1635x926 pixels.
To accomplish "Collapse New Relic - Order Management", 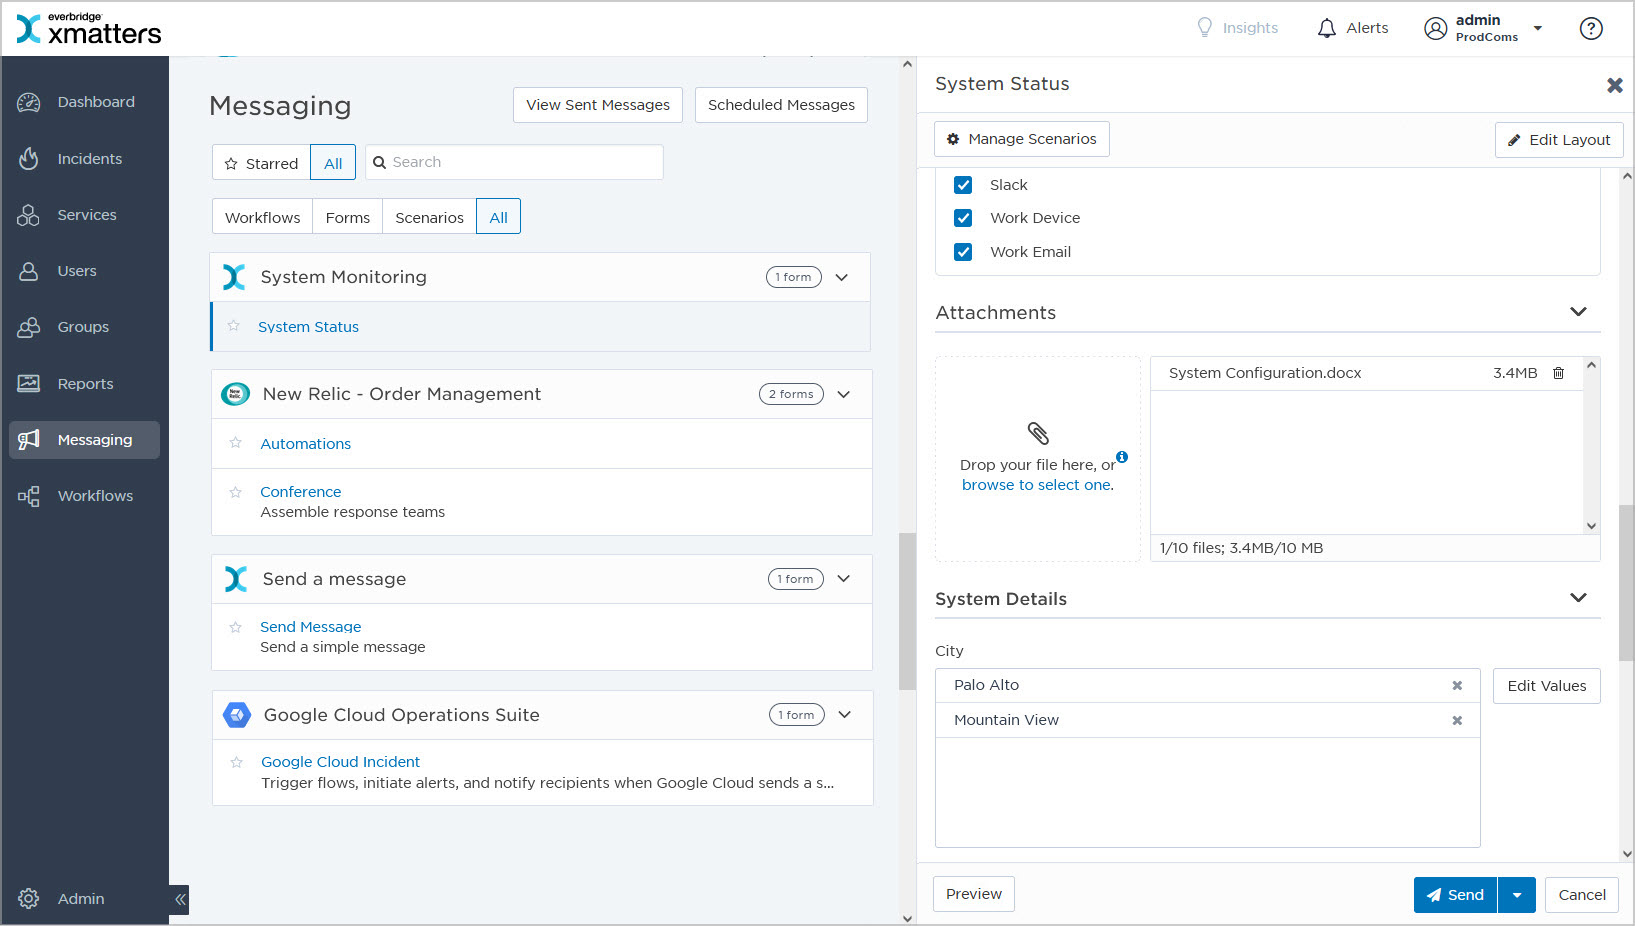I will coord(844,394).
